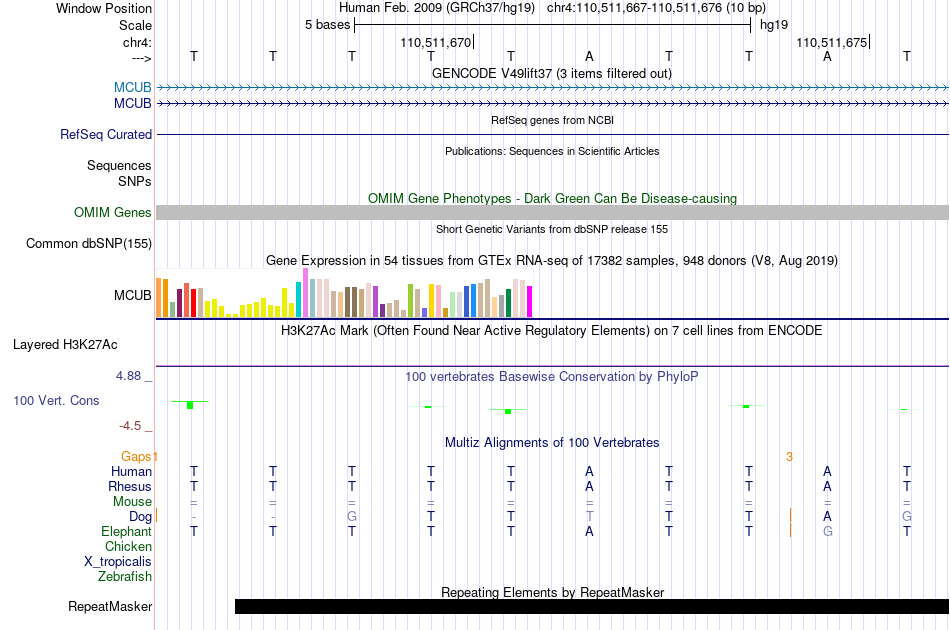
Task: Click the Zebrafish species row label
Action: coord(125,576)
